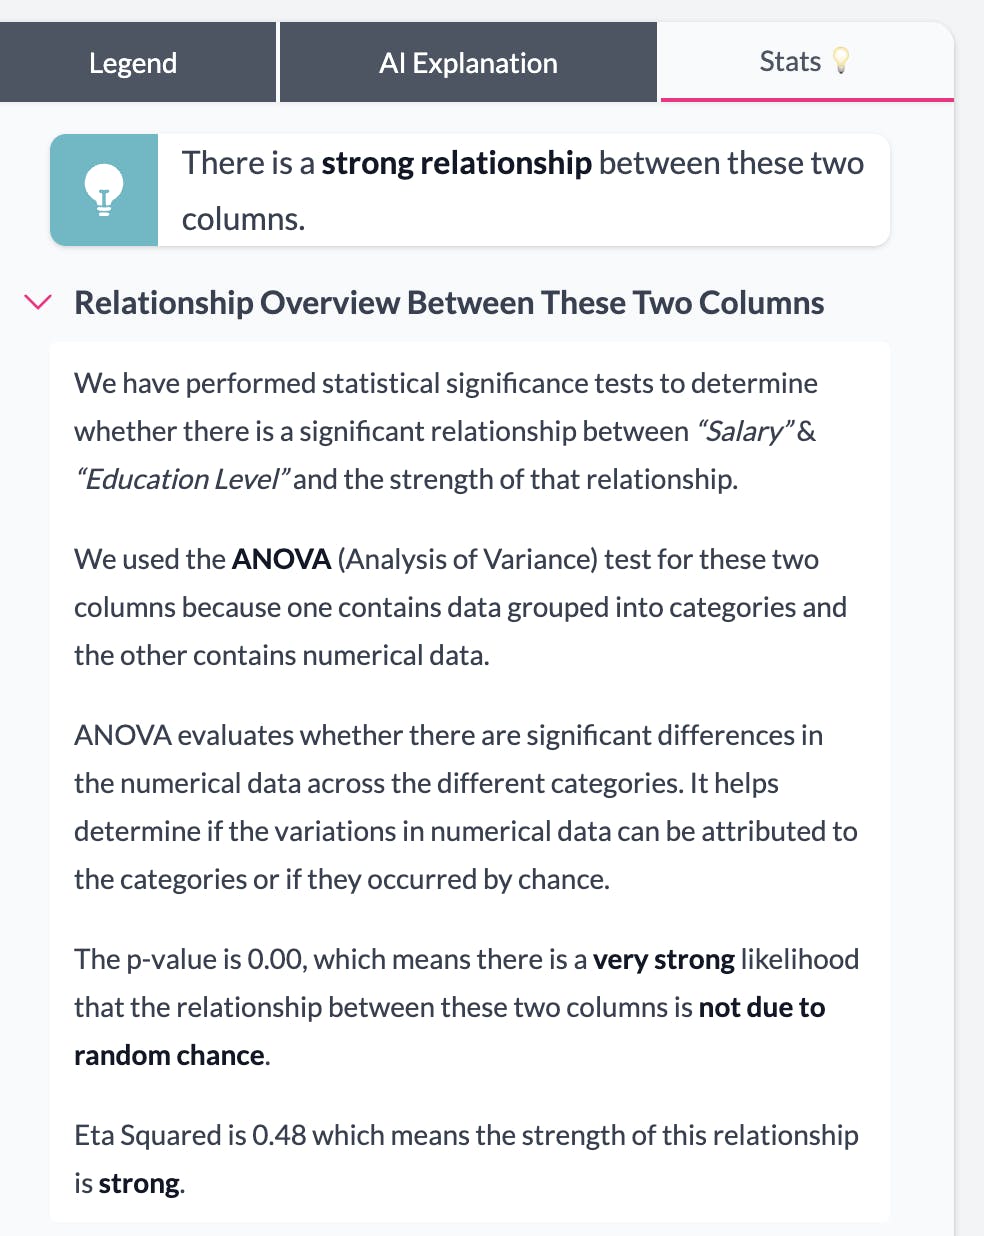This screenshot has width=984, height=1236.
Task: Select the Stats tab label
Action: (790, 62)
